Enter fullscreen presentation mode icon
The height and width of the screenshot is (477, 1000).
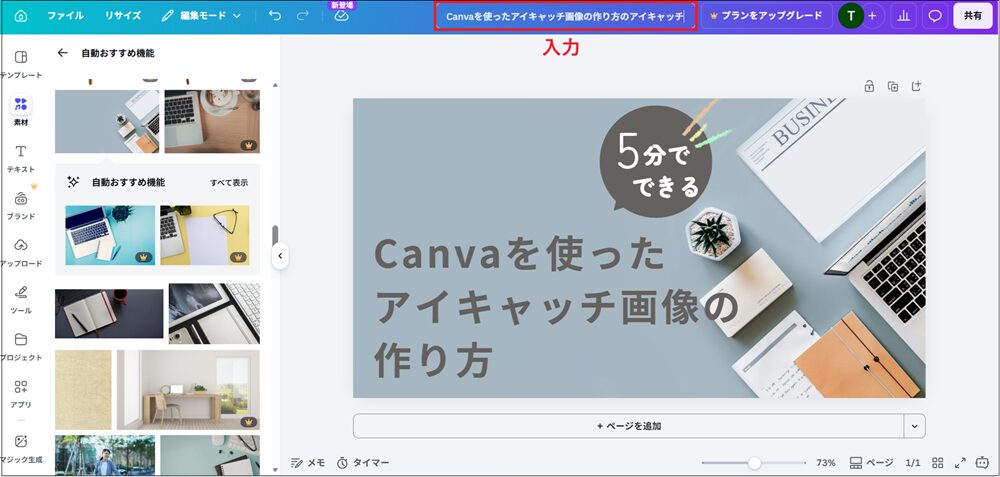point(960,463)
